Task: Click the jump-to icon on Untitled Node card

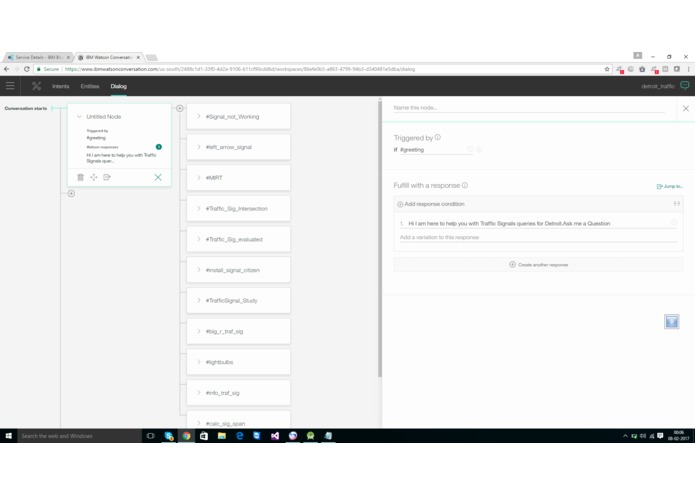Action: (107, 177)
